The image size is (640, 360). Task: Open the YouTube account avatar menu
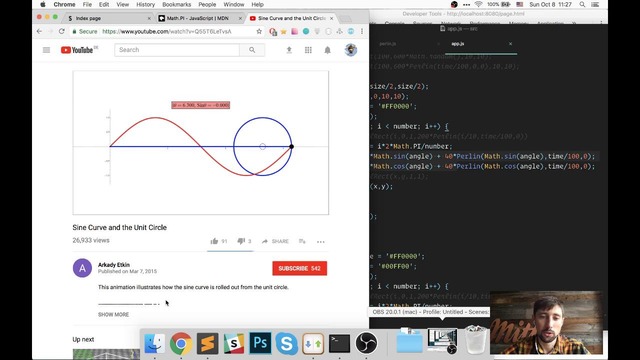[x=351, y=50]
